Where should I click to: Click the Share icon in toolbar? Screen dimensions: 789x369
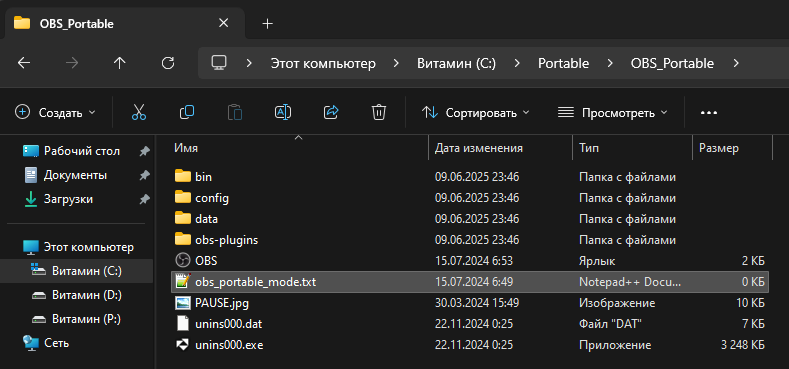pyautogui.click(x=331, y=112)
